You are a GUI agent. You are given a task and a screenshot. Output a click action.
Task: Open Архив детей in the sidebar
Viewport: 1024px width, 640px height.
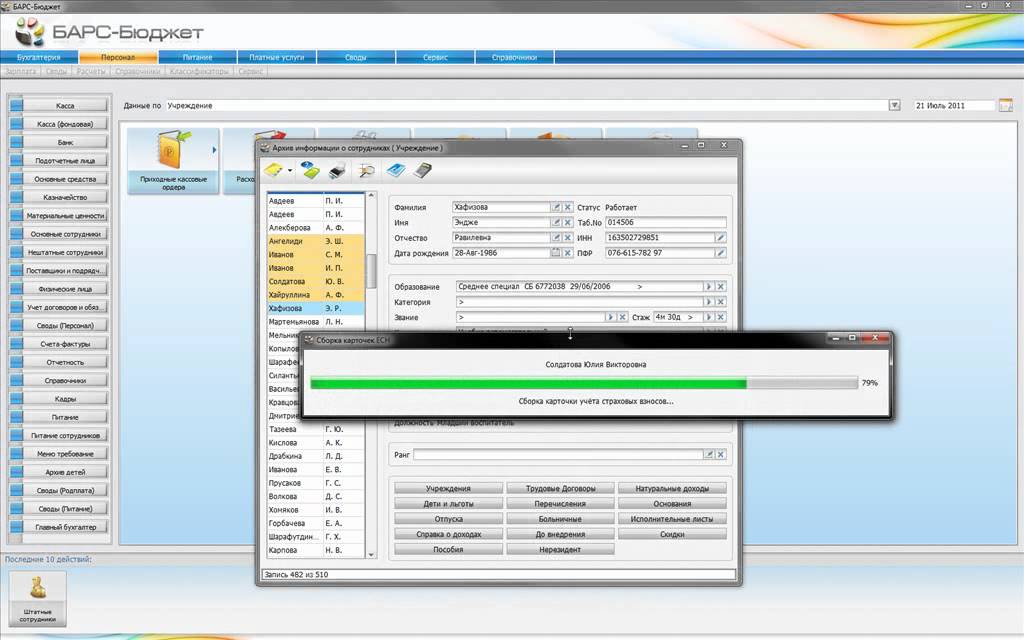(65, 472)
